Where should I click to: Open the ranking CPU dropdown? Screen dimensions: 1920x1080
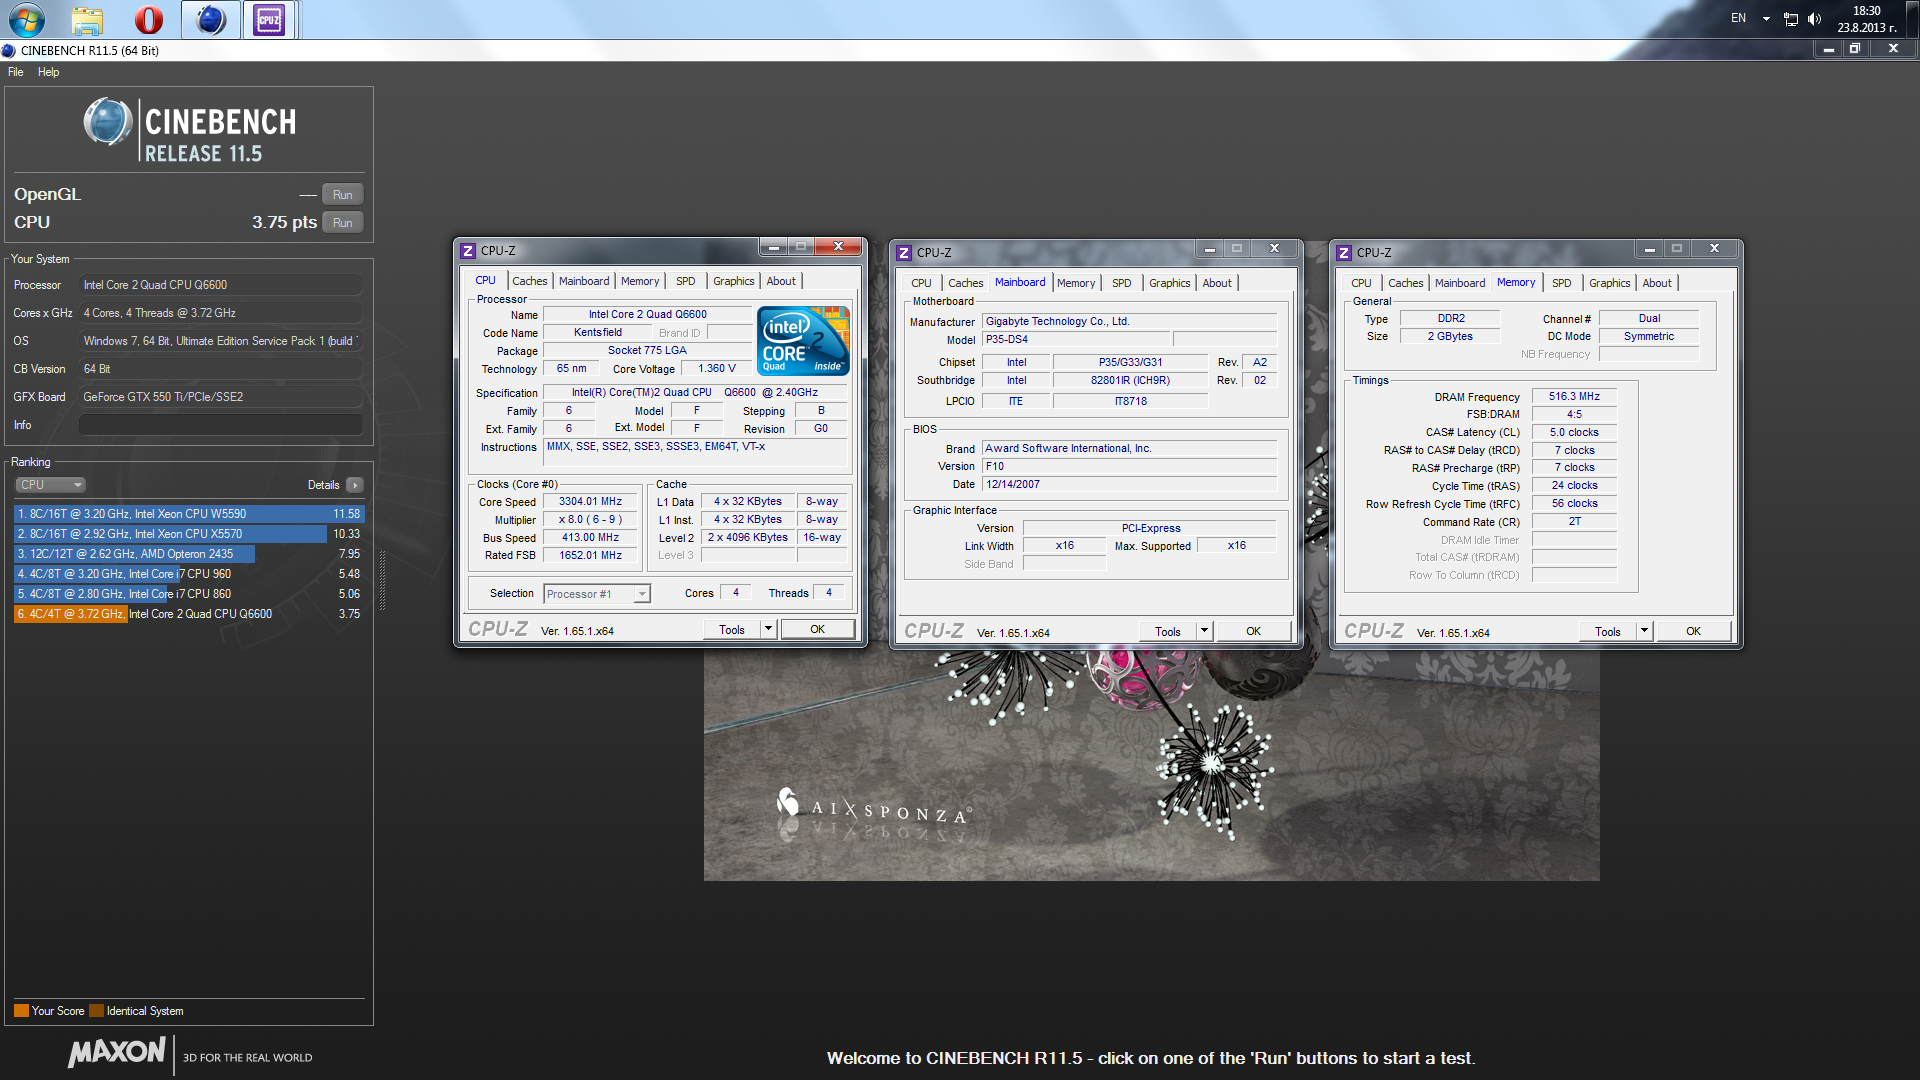(x=50, y=485)
